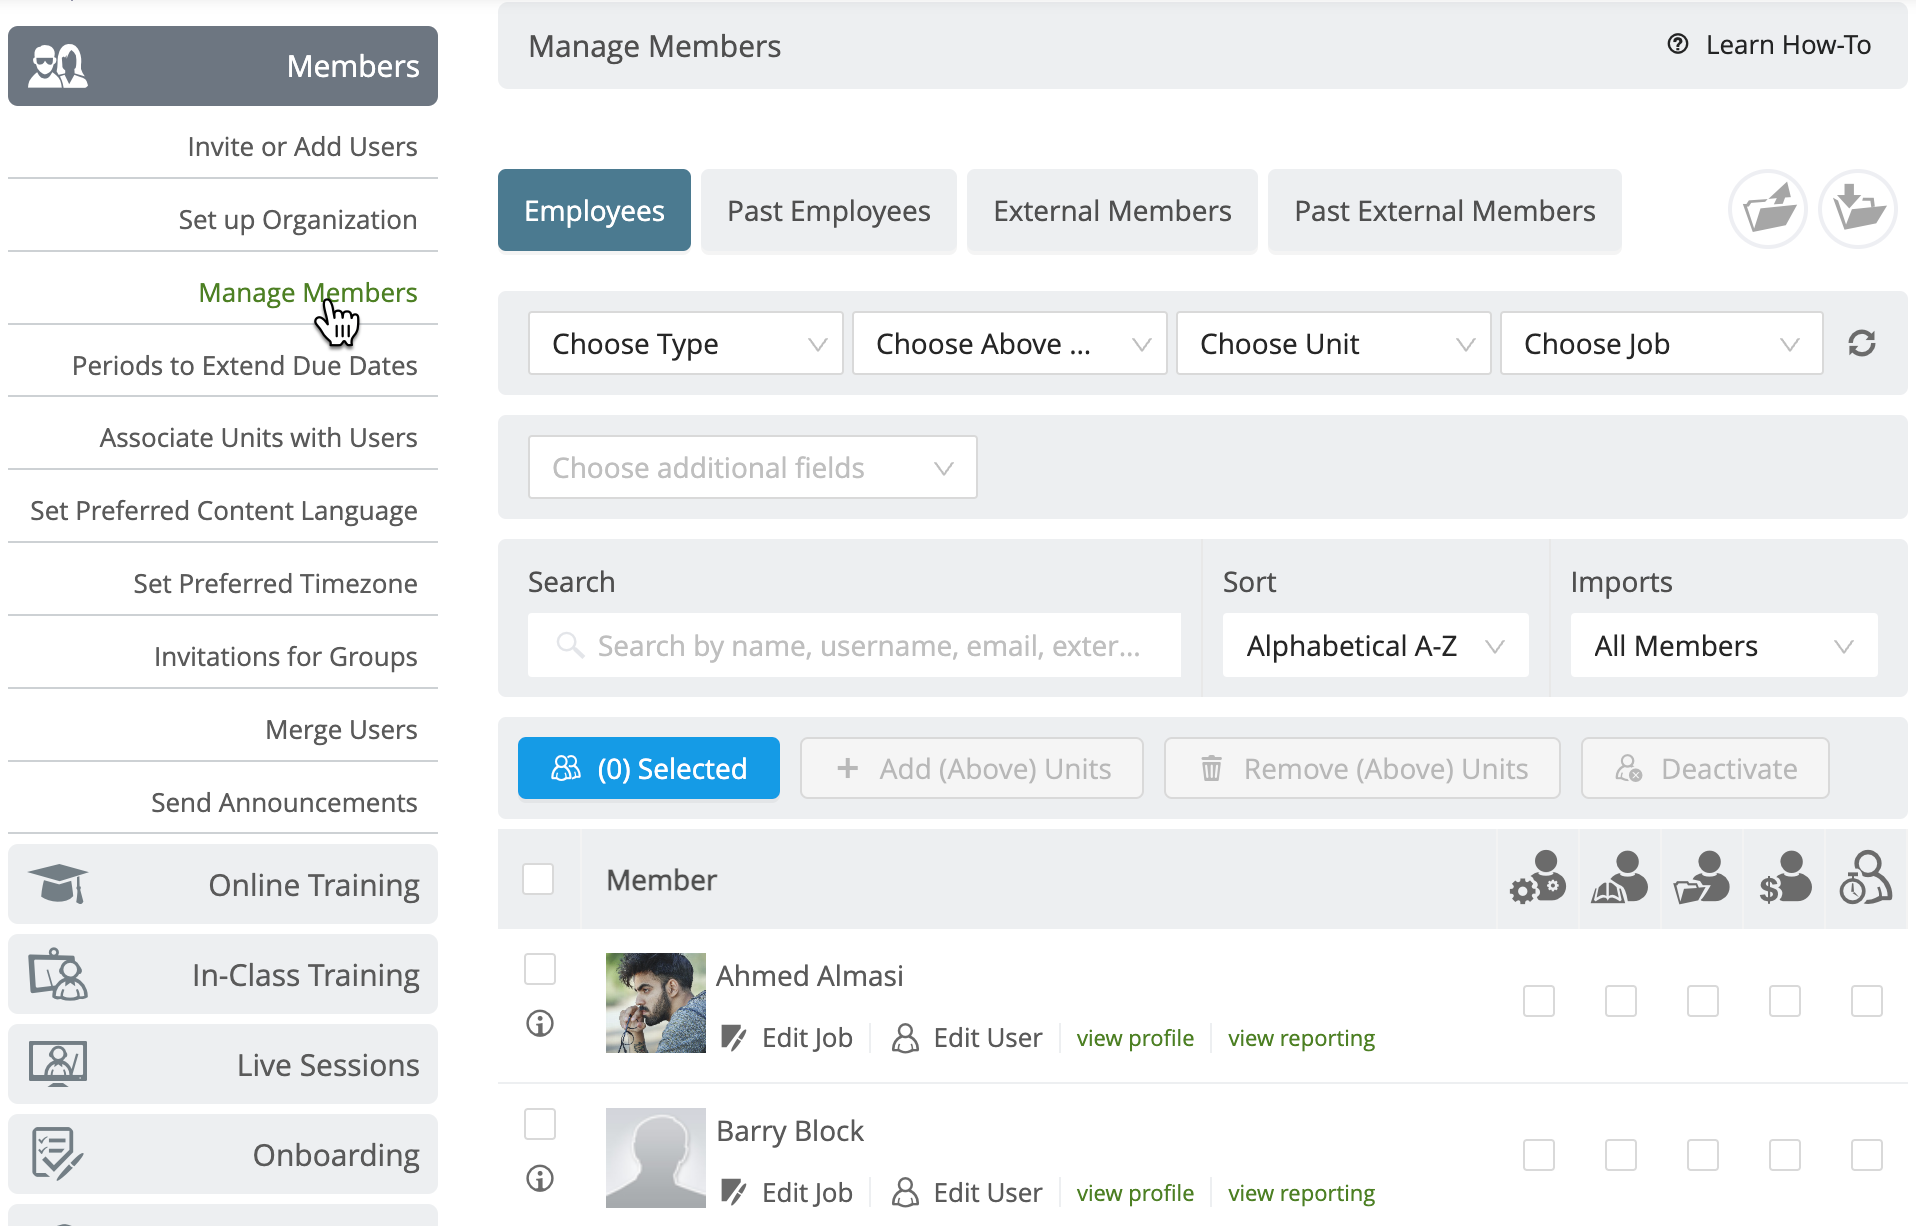Image resolution: width=1916 pixels, height=1226 pixels.
Task: Click the import folder icon
Action: (1857, 210)
